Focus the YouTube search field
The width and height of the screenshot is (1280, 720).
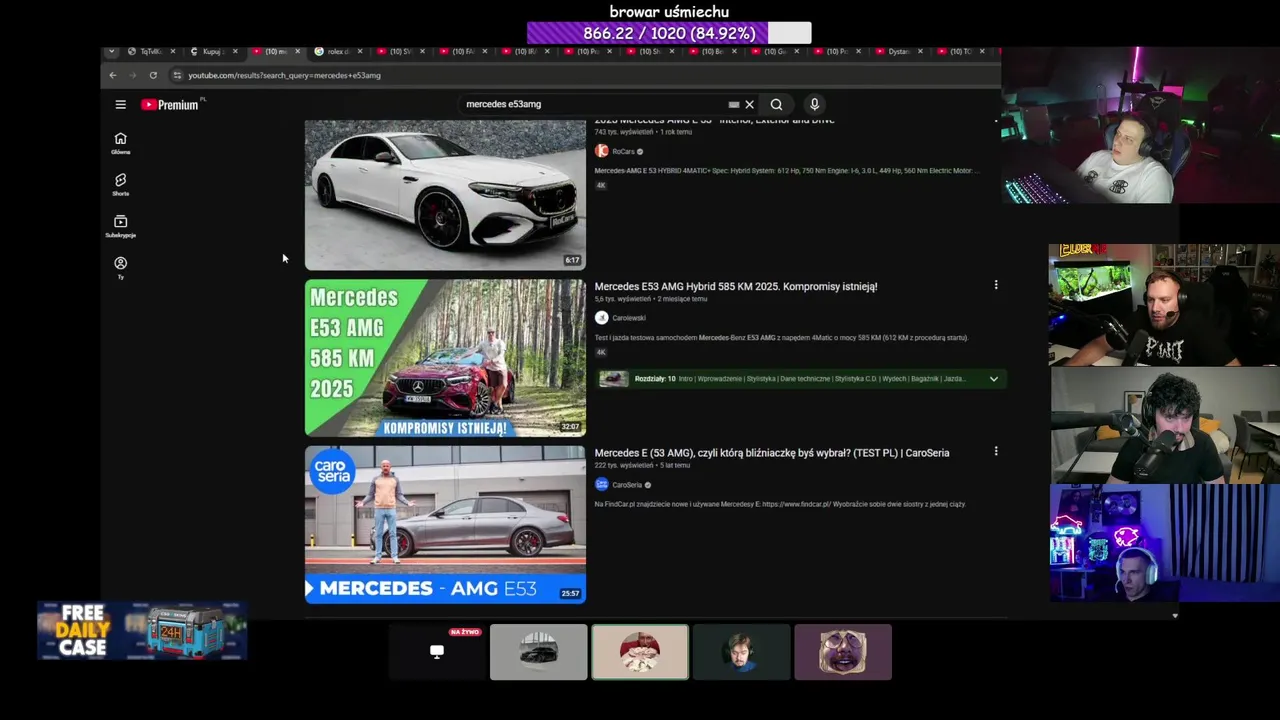click(x=595, y=104)
